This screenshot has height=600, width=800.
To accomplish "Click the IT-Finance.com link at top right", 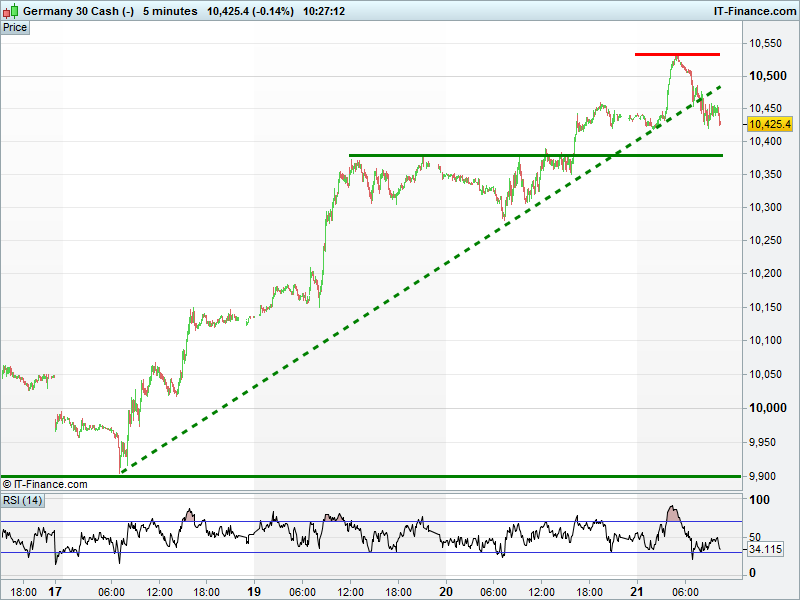I will pyautogui.click(x=755, y=11).
